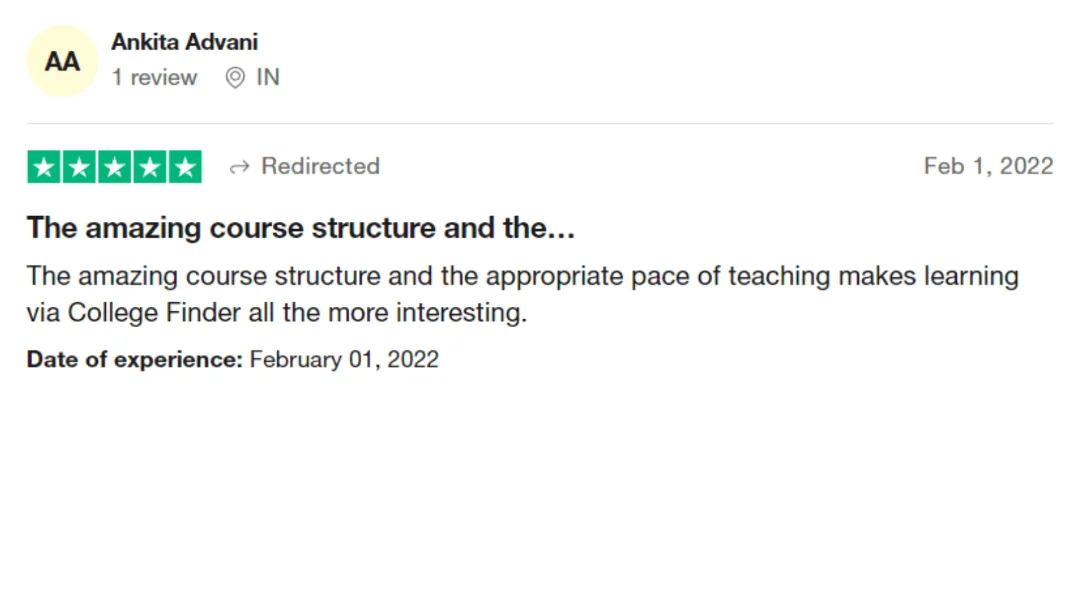
Task: Open the AA profile avatar
Action: coord(62,61)
